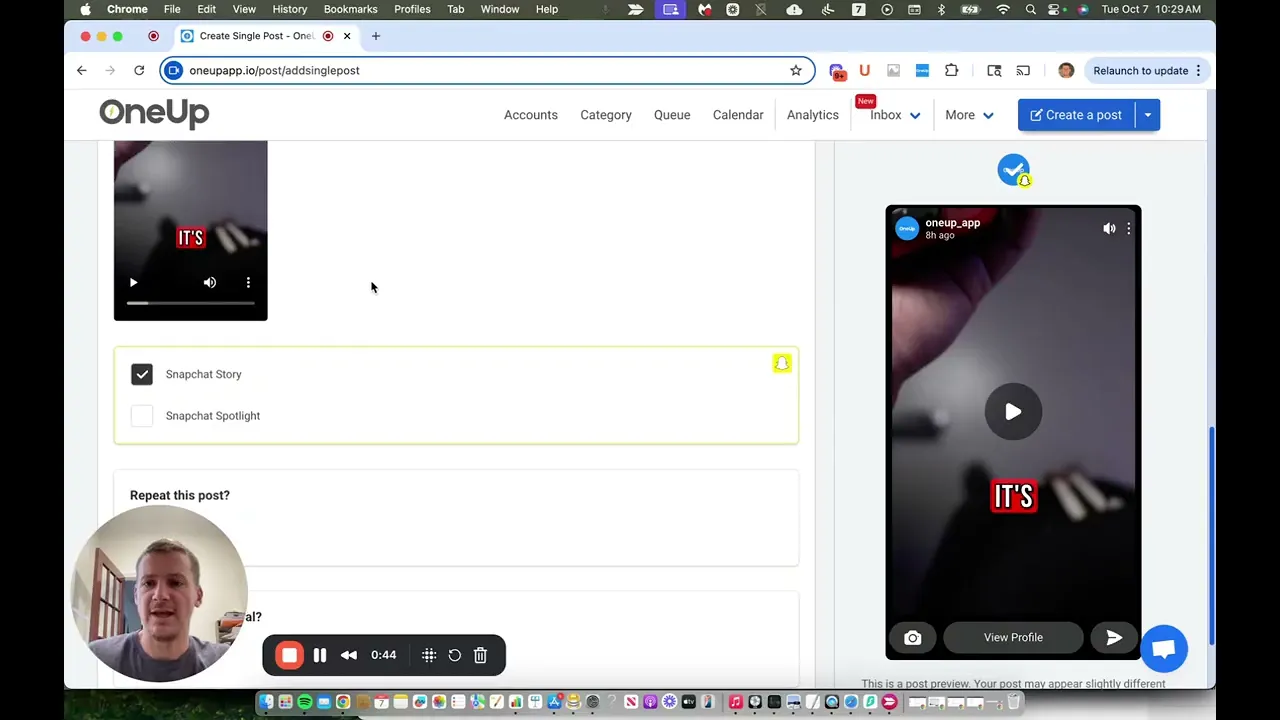1280x720 pixels.
Task: Go to the Category page
Action: coord(606,115)
